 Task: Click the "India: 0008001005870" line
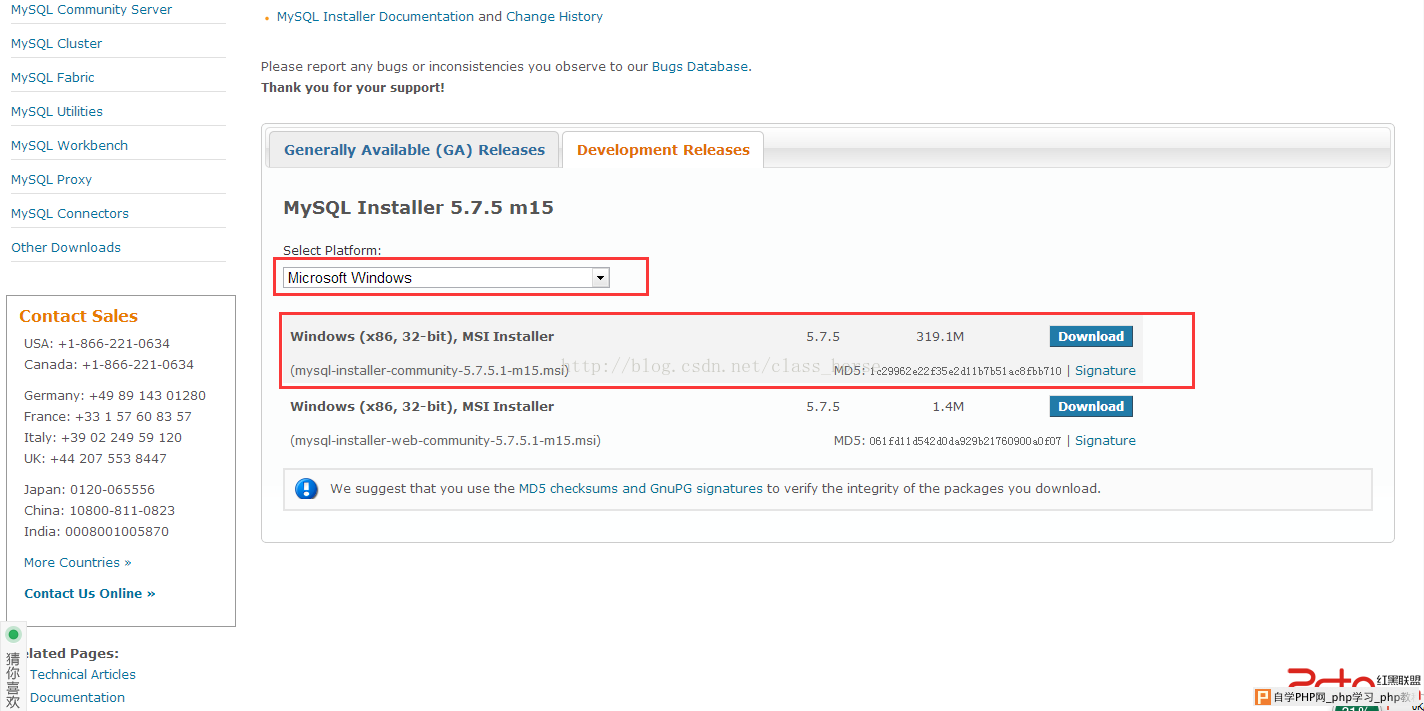point(96,532)
